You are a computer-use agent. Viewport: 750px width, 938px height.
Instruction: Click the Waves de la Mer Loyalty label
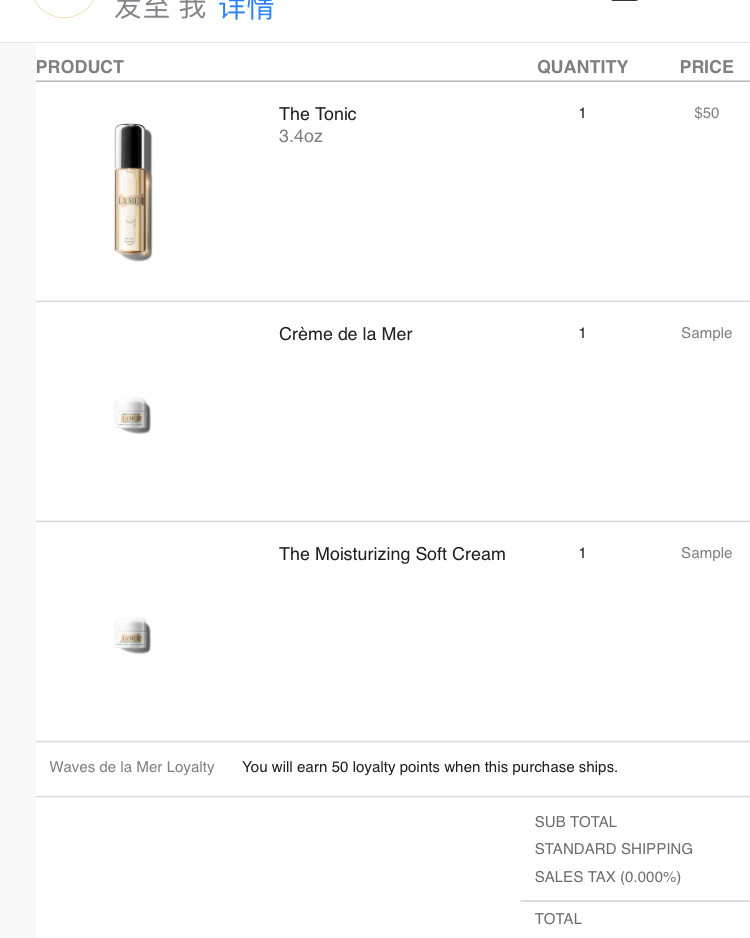(132, 767)
